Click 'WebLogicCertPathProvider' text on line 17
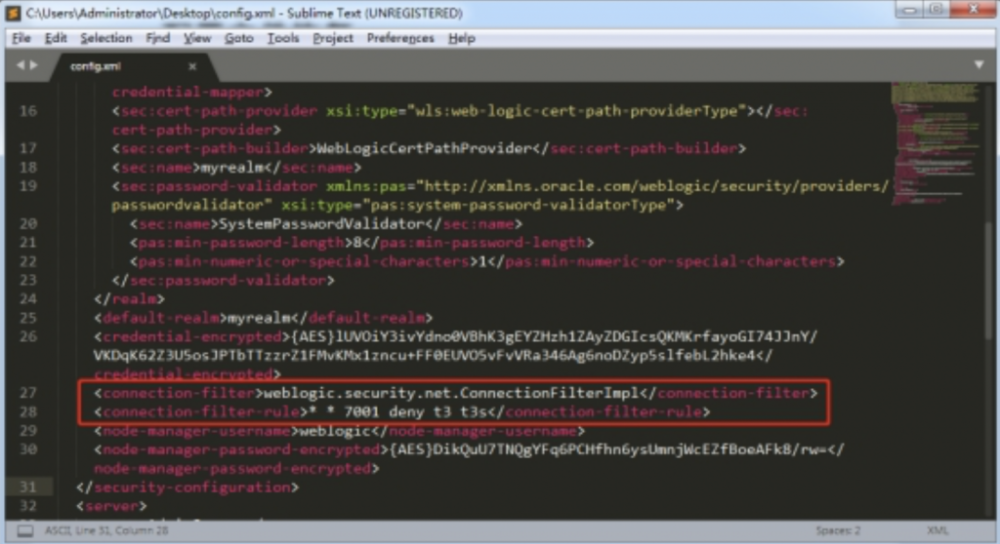 tap(424, 149)
